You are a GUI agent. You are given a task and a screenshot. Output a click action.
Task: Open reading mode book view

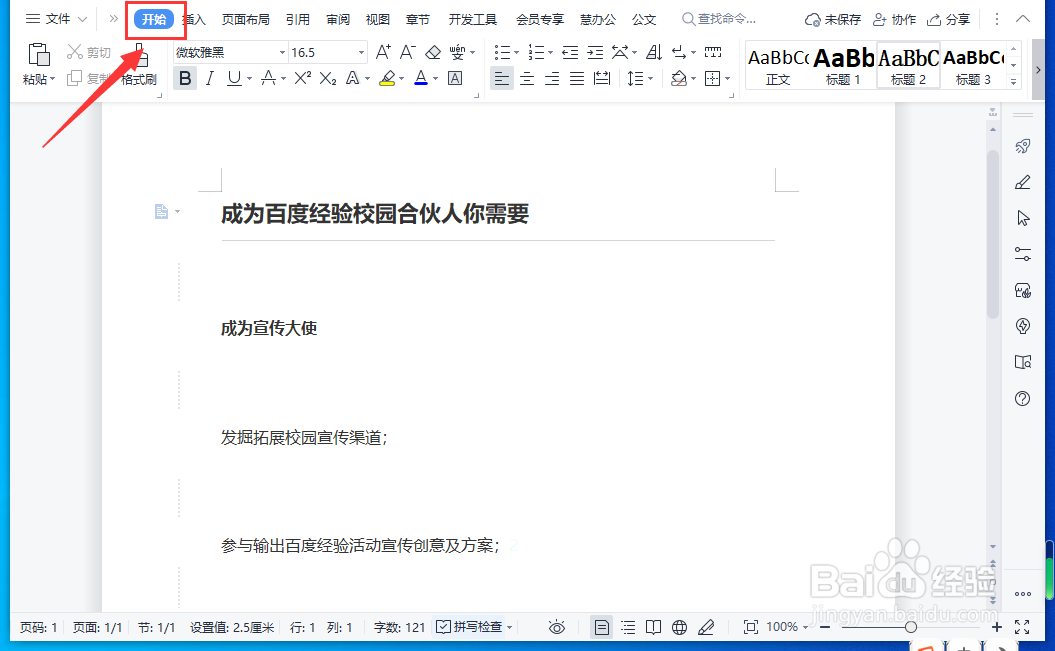653,627
